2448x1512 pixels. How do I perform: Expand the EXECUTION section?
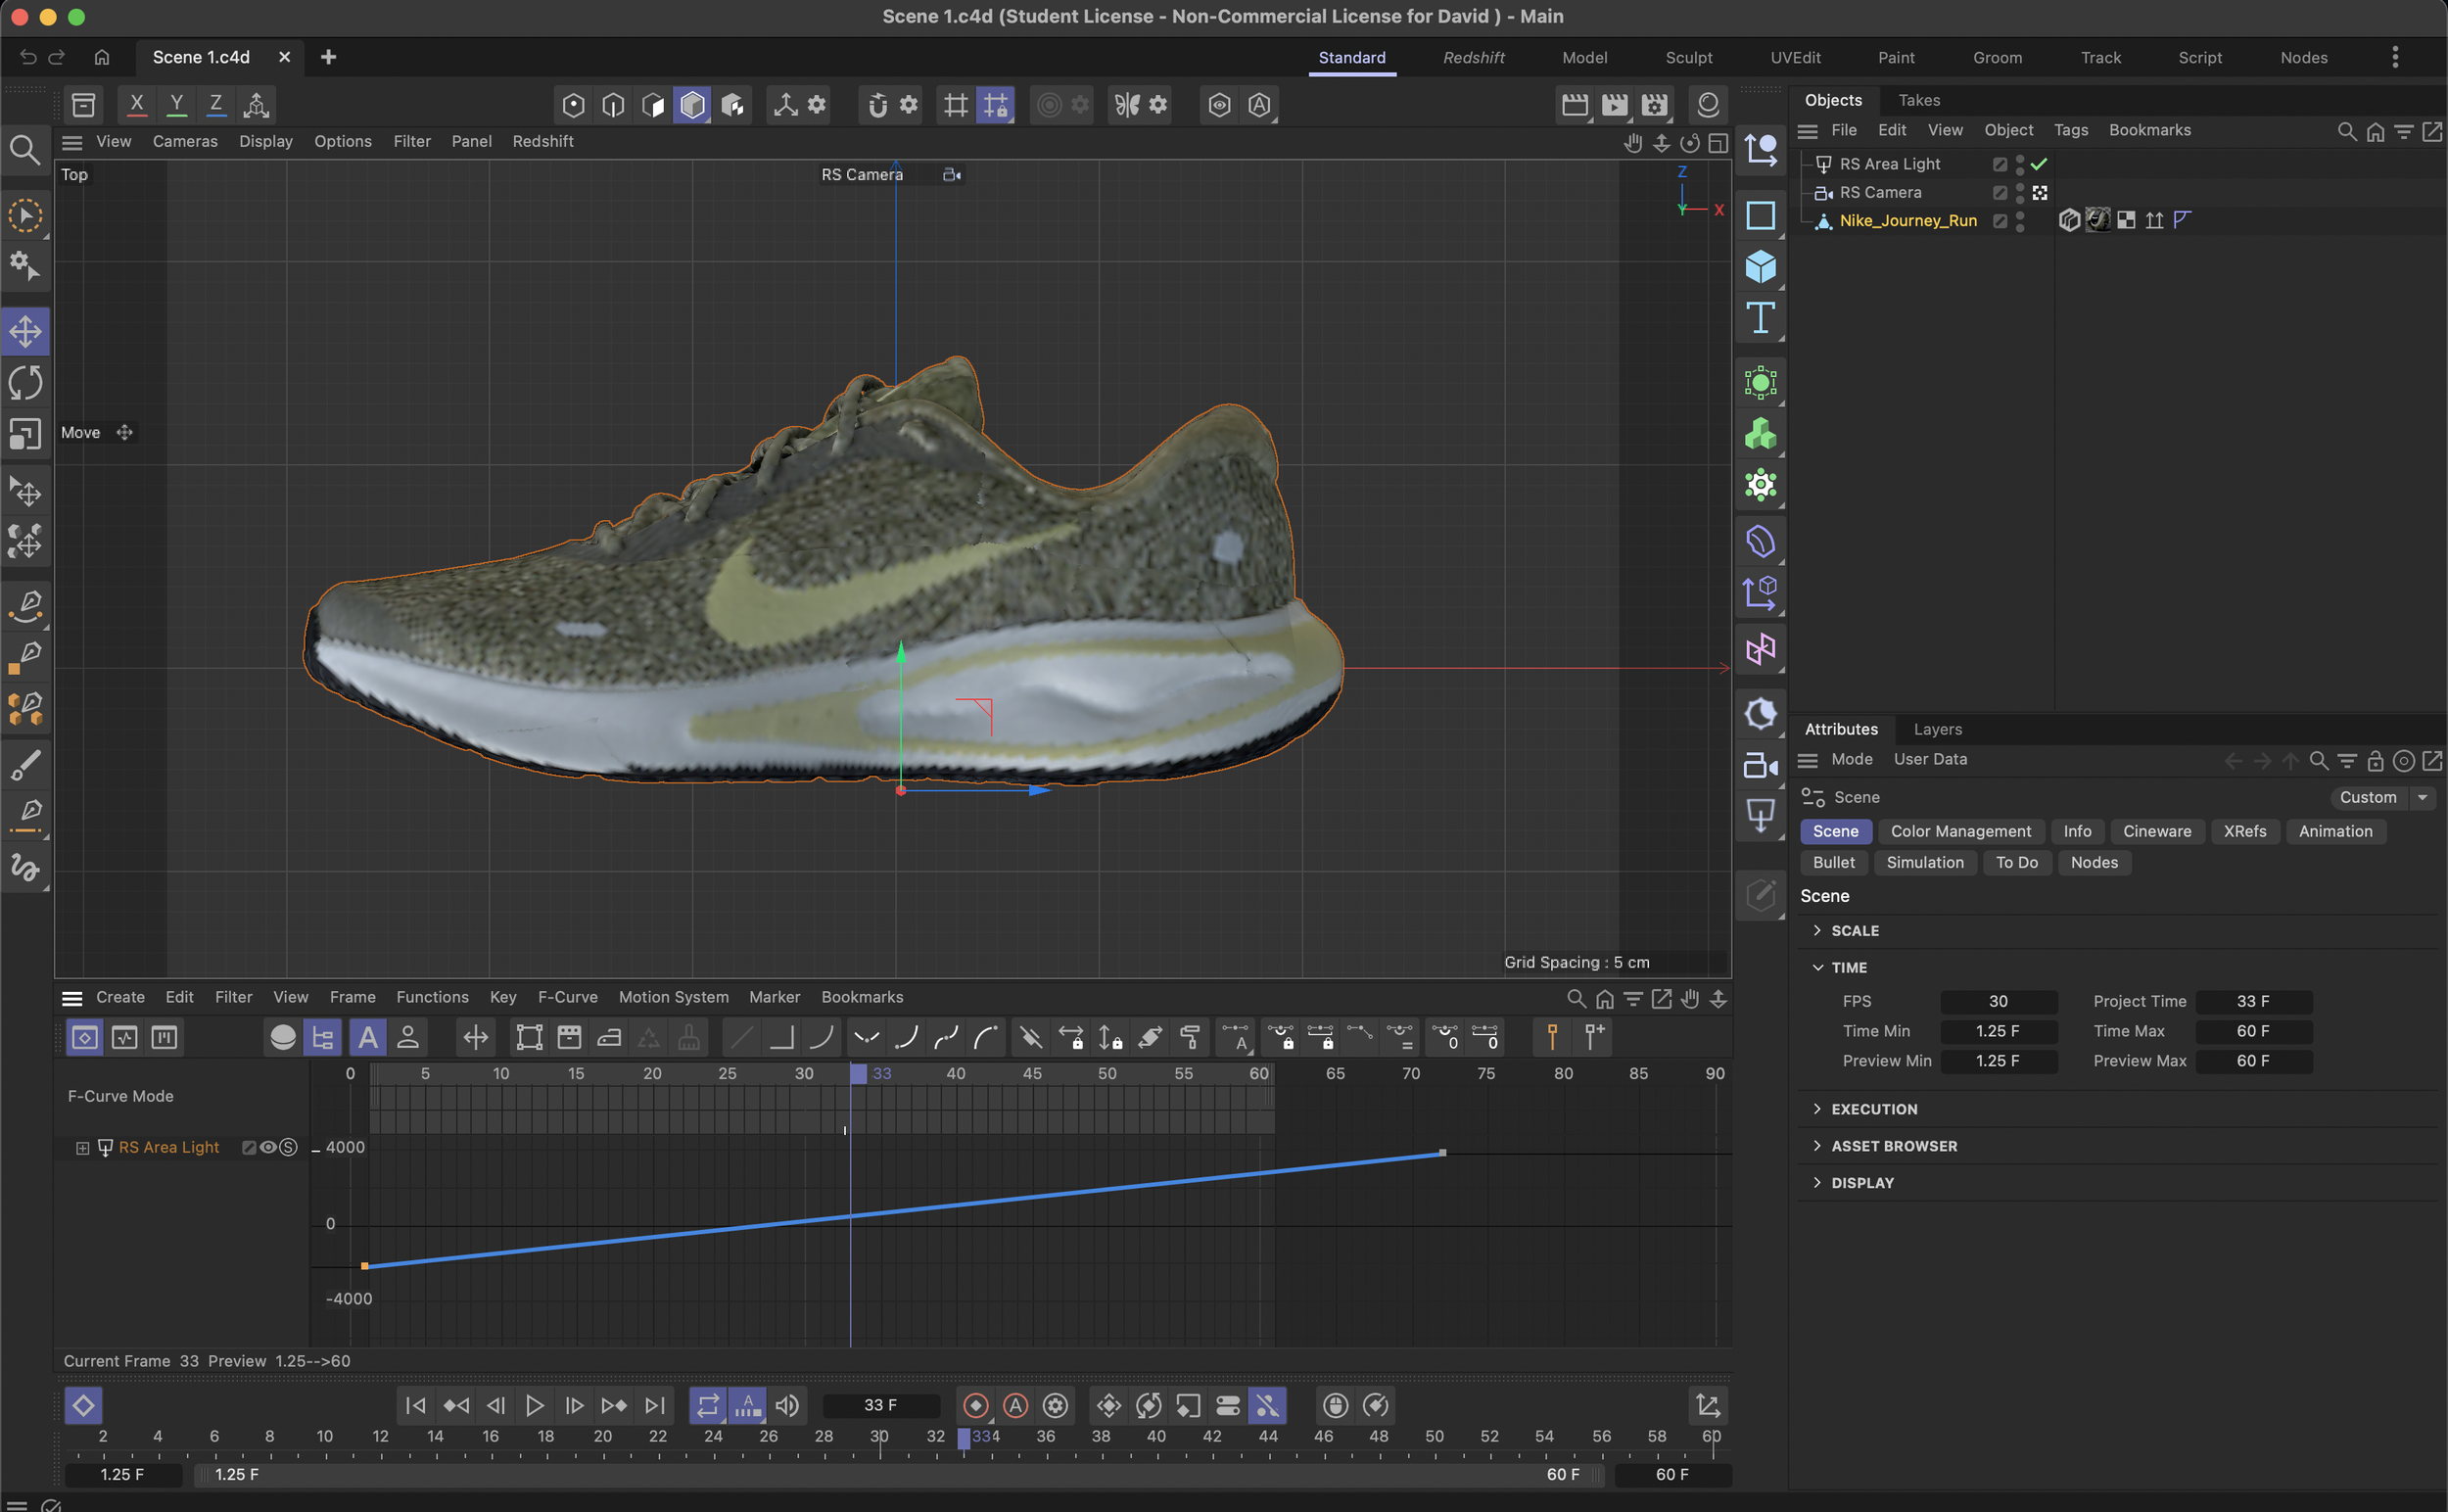pos(1817,1110)
